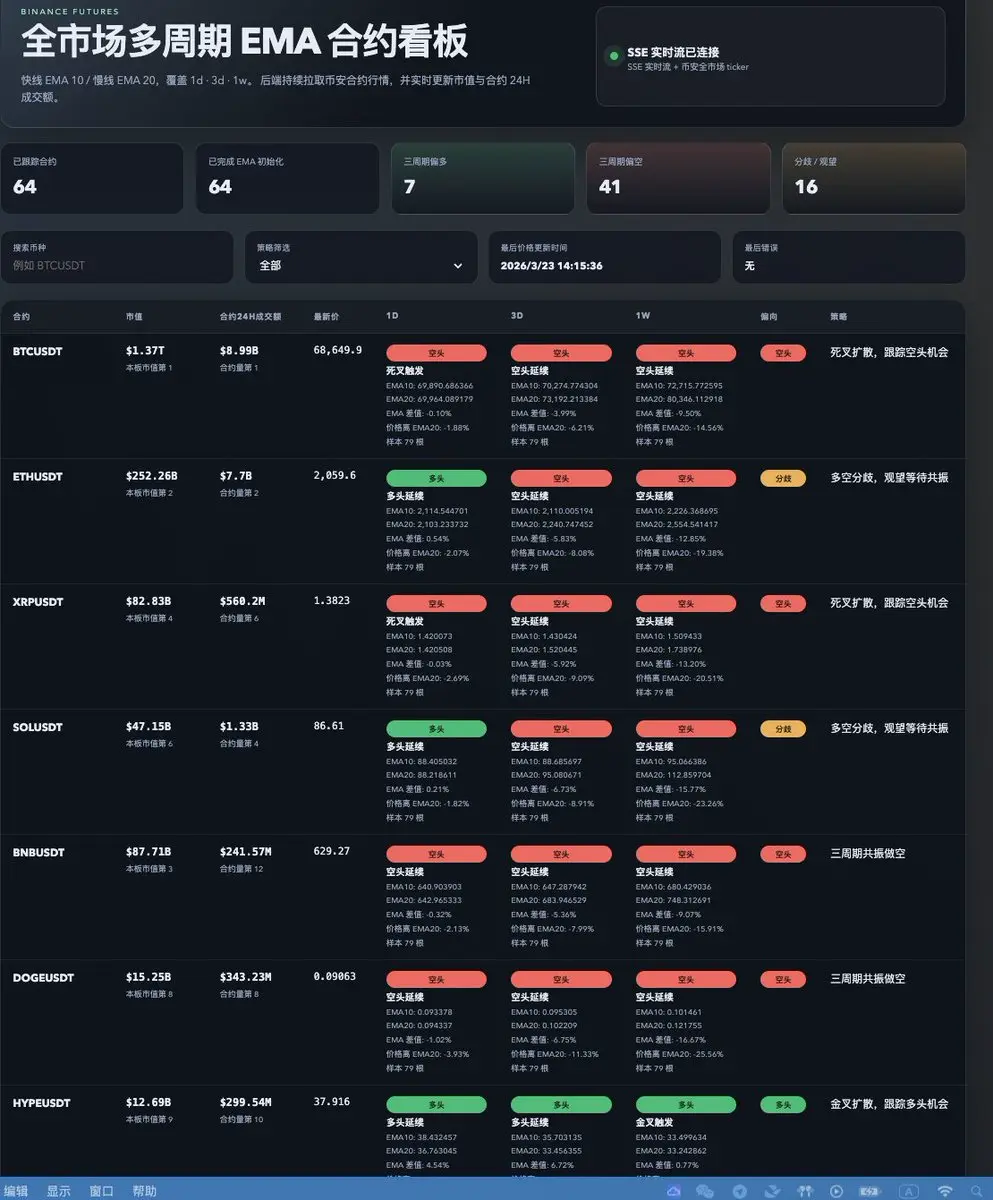Viewport: 993px width, 1200px height.
Task: Click the 已跟踪合约 64 stat card
Action: pos(92,178)
